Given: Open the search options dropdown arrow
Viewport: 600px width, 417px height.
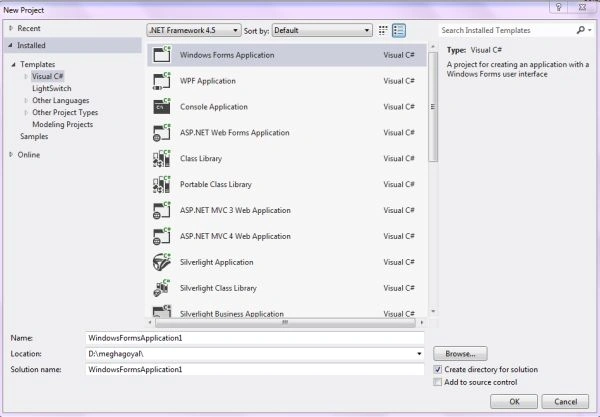Looking at the screenshot, I should point(590,30).
